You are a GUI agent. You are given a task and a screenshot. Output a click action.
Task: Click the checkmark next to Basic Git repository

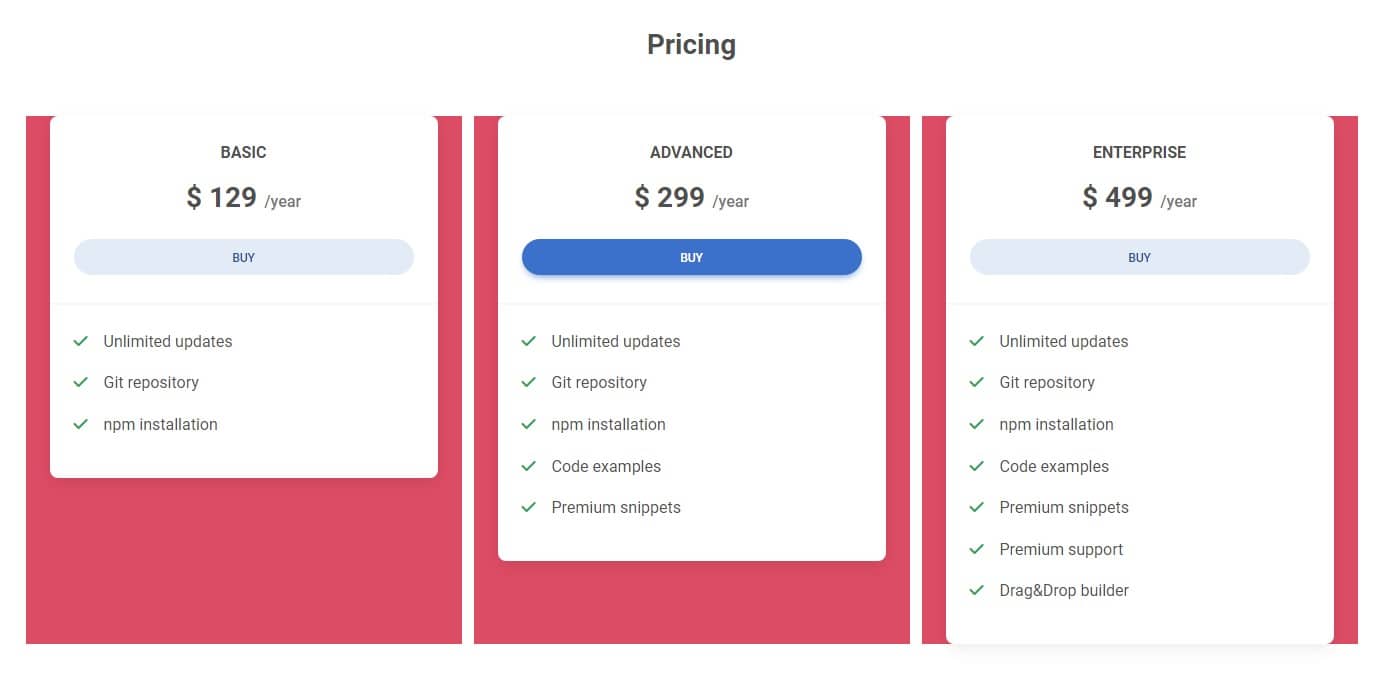(81, 382)
